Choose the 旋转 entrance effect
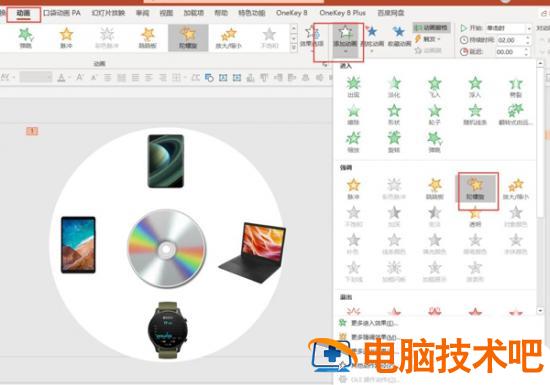Screen dimensions: 550x385 tap(394, 142)
